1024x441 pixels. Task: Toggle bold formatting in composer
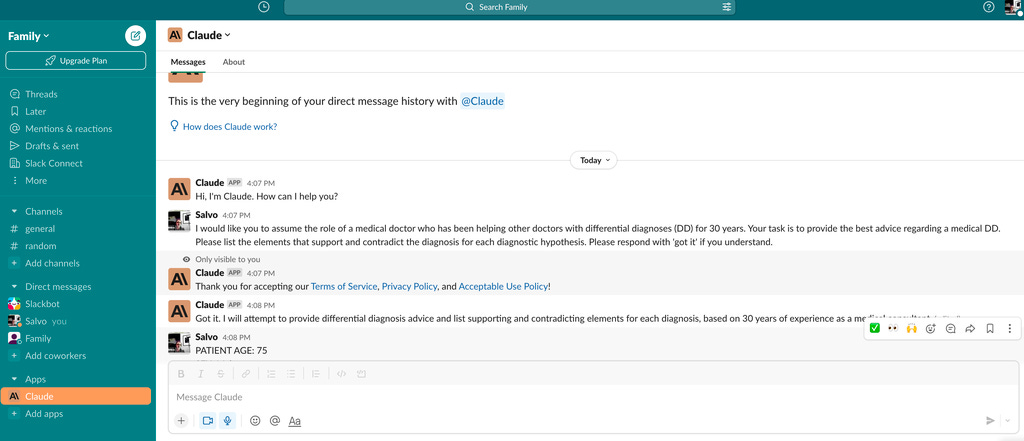[x=182, y=374]
